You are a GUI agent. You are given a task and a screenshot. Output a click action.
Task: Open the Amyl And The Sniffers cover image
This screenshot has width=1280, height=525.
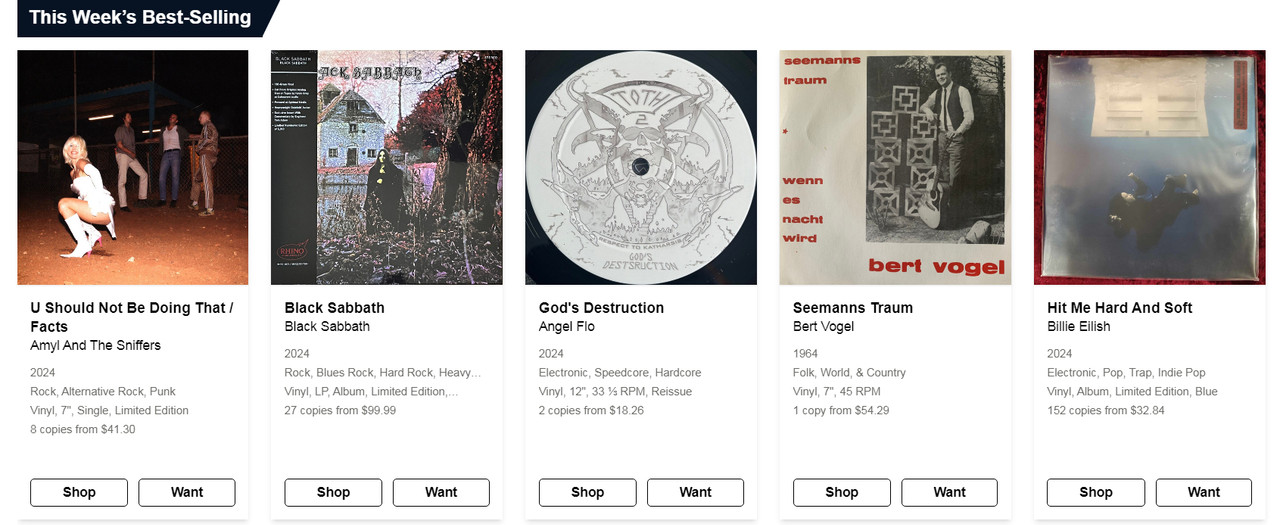tap(133, 167)
